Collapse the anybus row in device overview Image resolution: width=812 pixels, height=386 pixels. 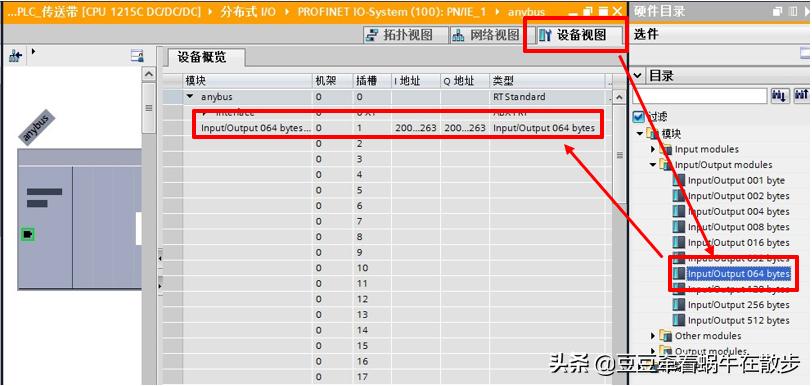coord(190,96)
